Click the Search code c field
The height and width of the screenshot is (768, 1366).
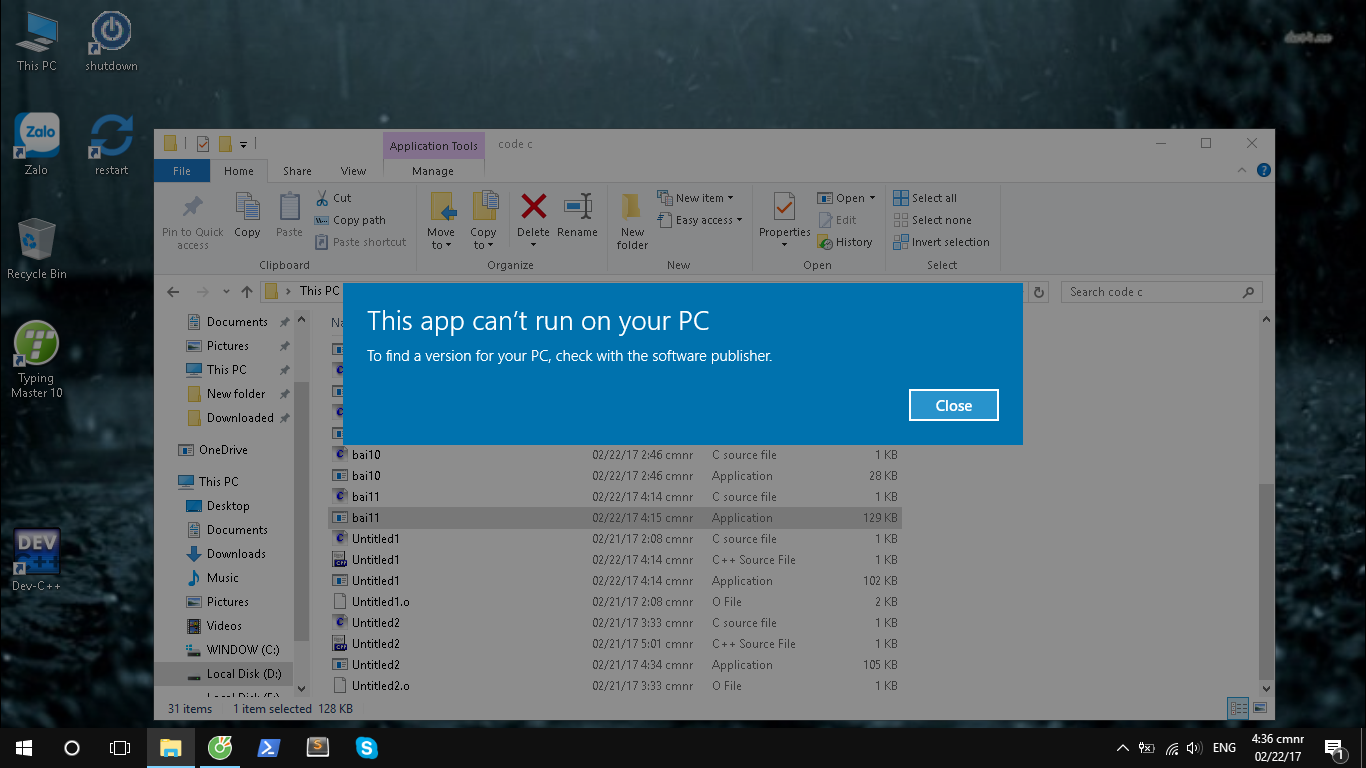point(1150,292)
